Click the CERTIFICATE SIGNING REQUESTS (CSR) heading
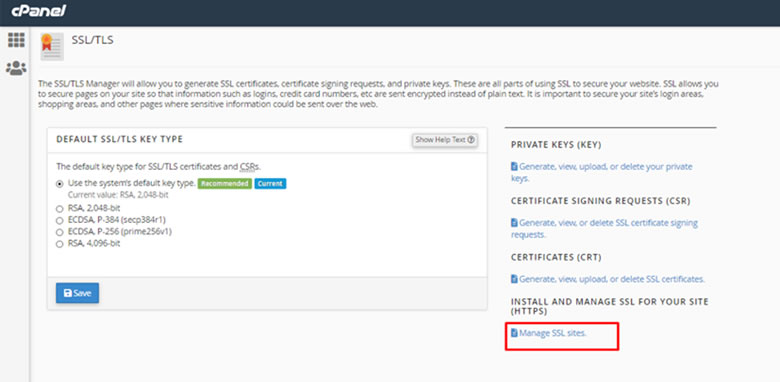Screen dimensions: 780x382 point(600,201)
